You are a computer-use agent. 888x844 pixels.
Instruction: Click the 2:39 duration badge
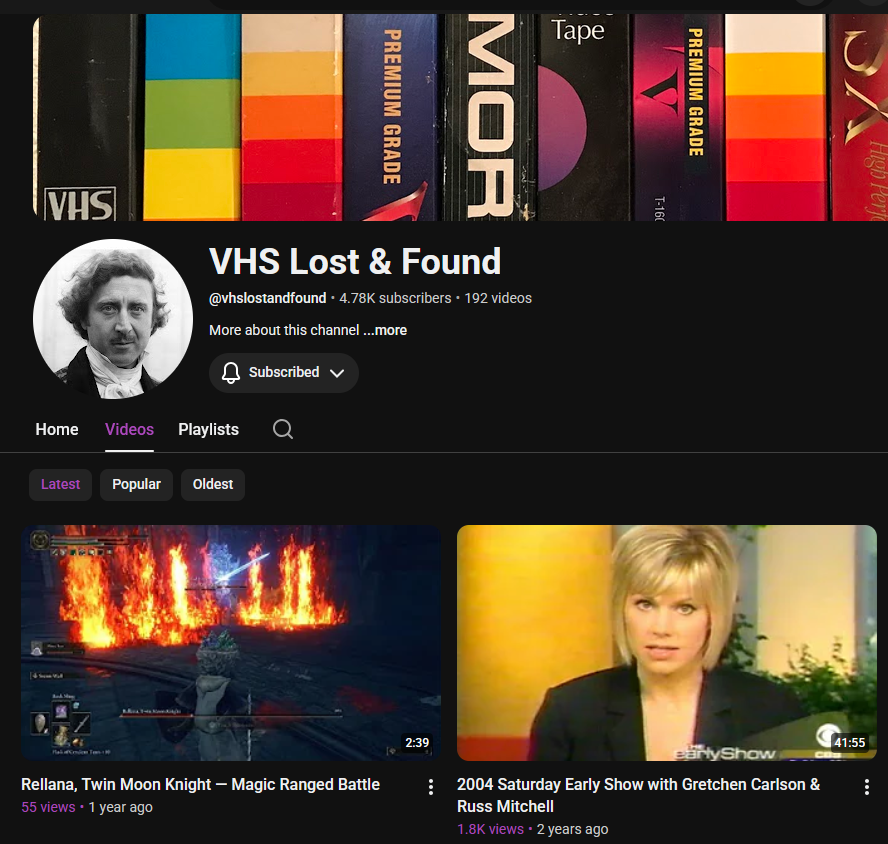click(x=417, y=743)
